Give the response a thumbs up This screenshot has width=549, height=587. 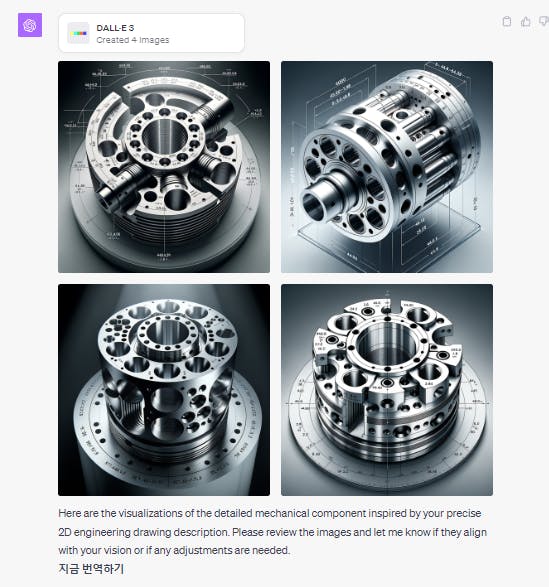pos(525,22)
